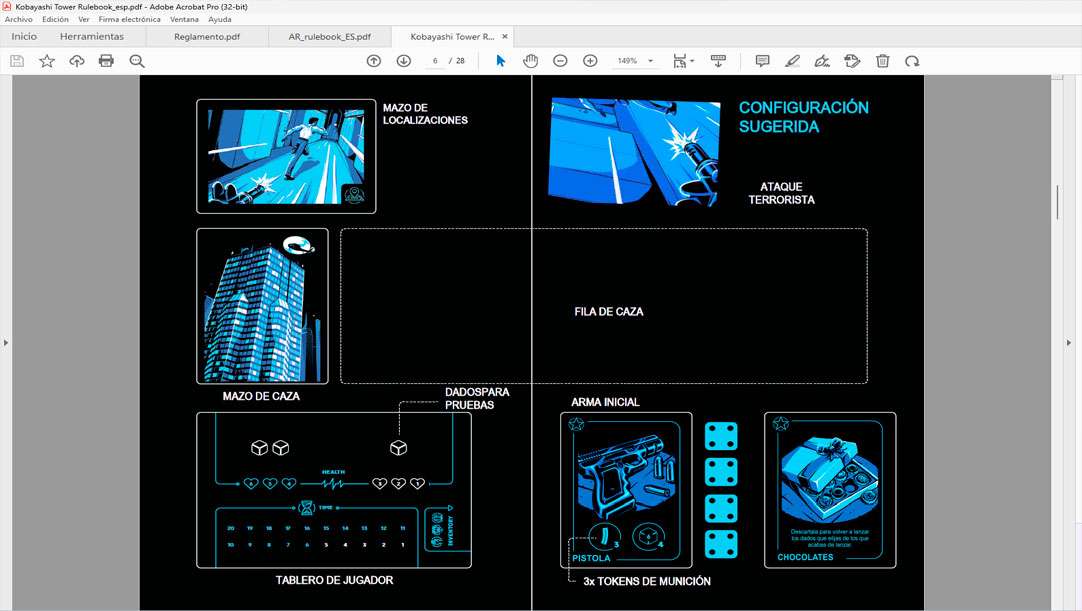
Task: Click the PISTOLA weapon card
Action: [626, 490]
